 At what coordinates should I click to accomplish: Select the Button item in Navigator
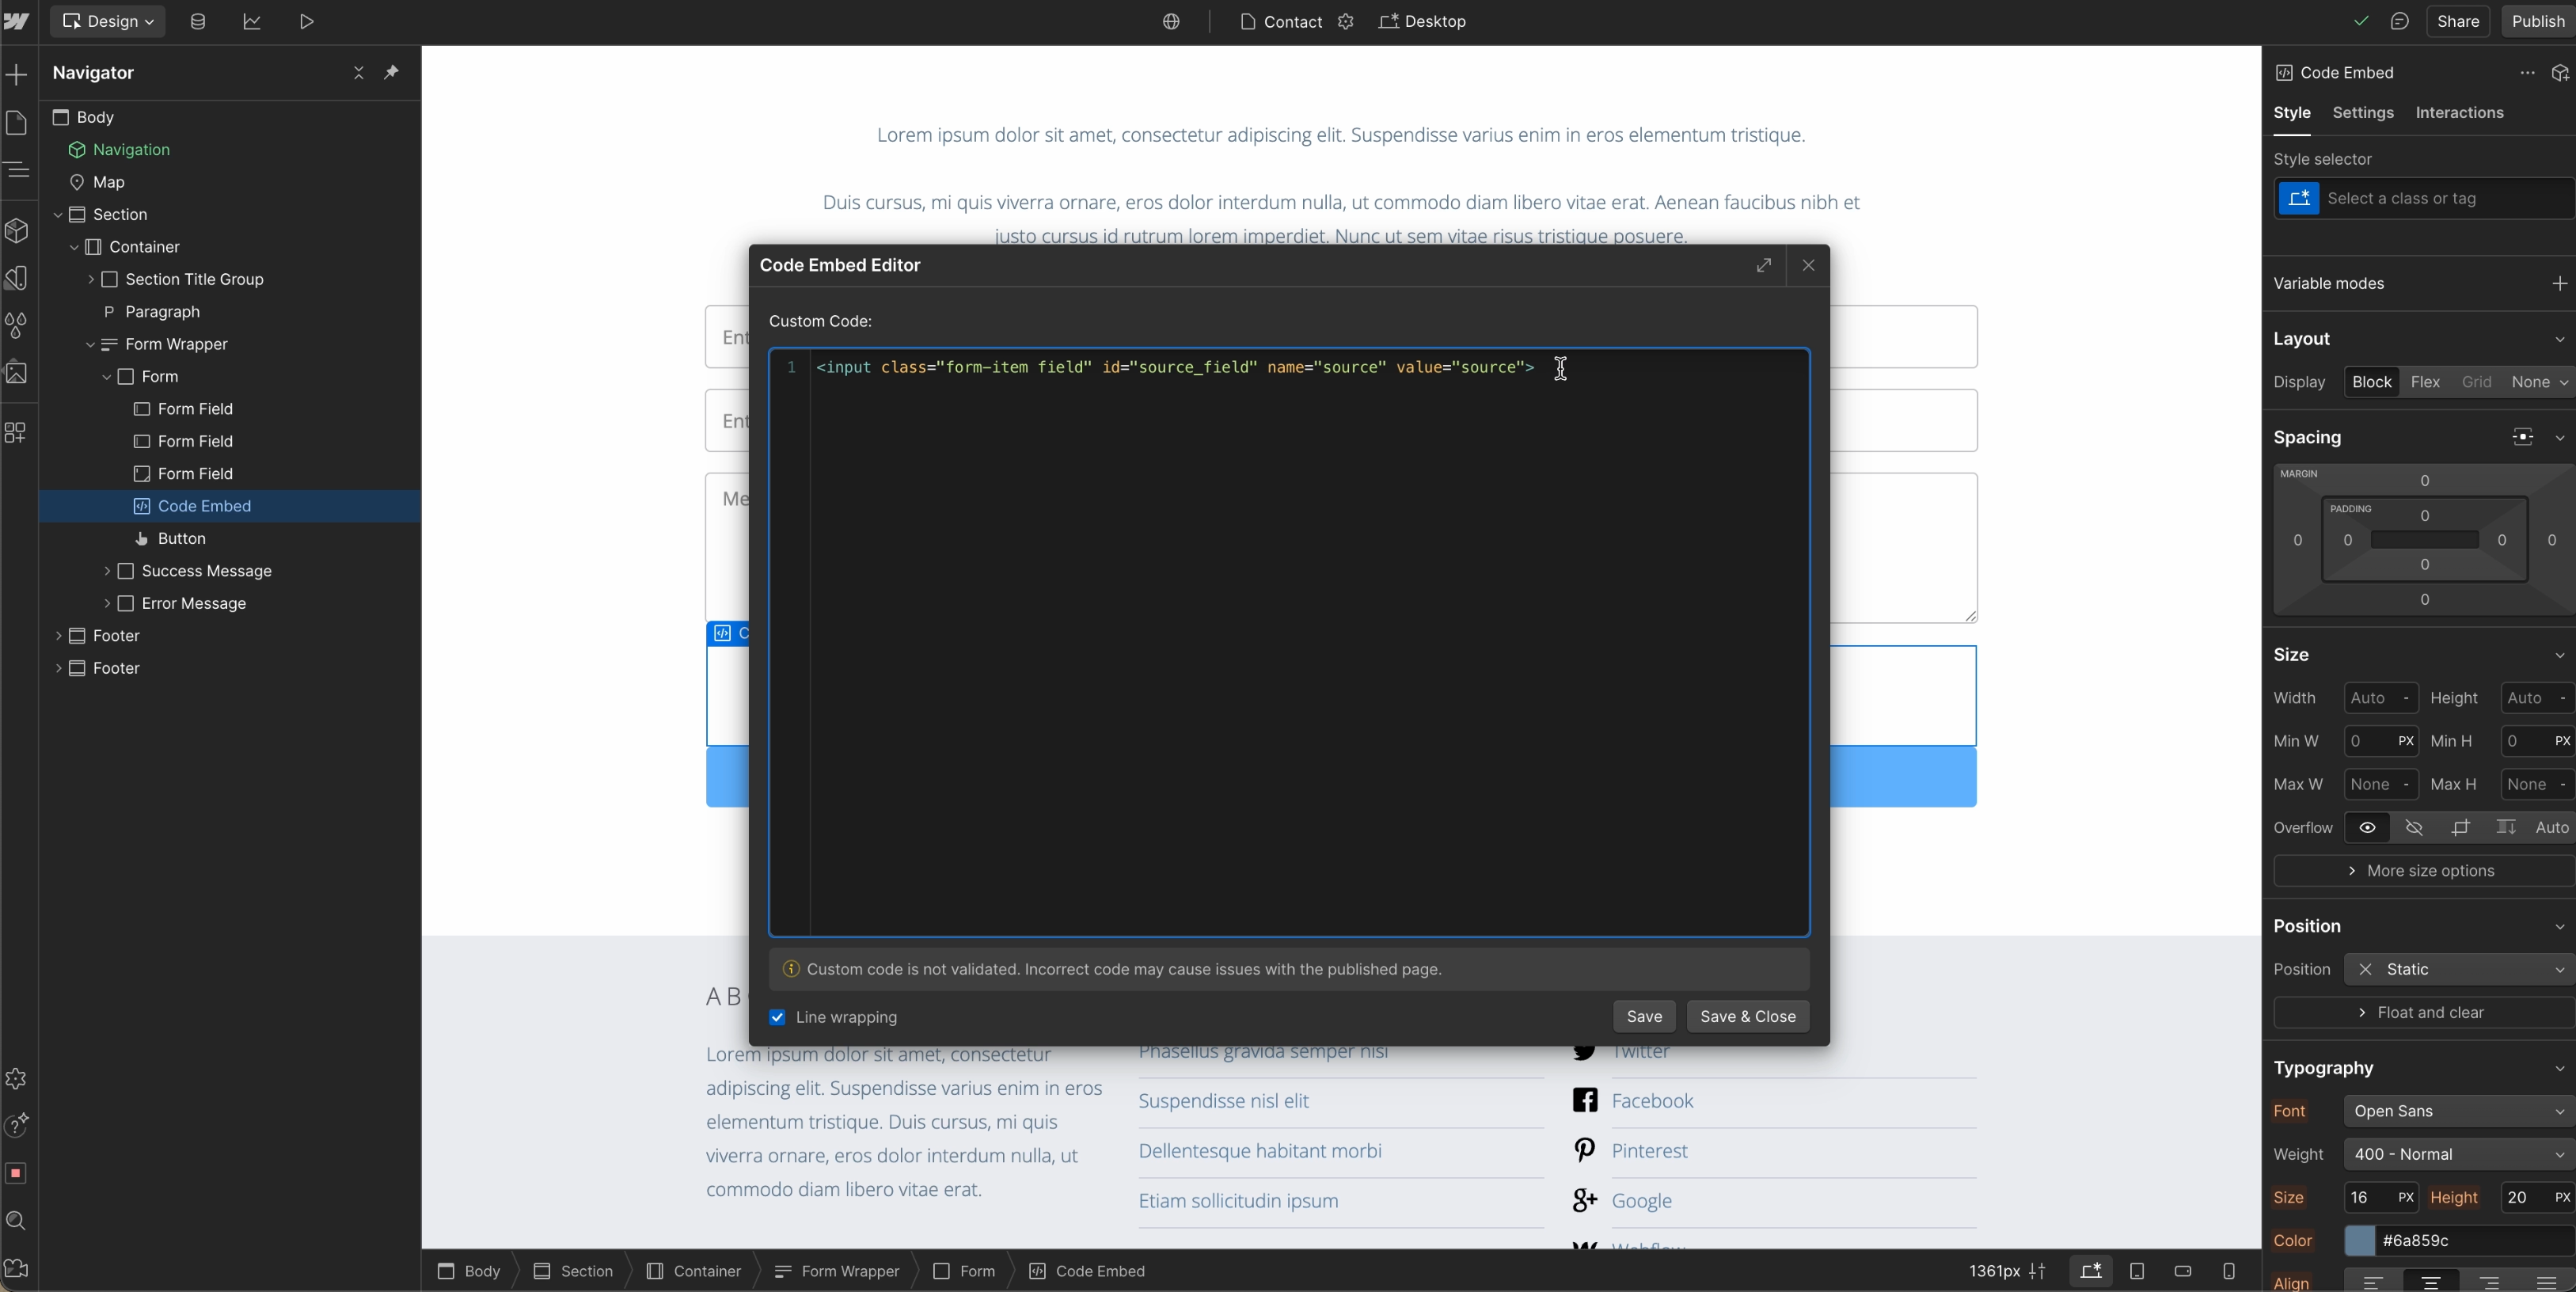(x=181, y=538)
